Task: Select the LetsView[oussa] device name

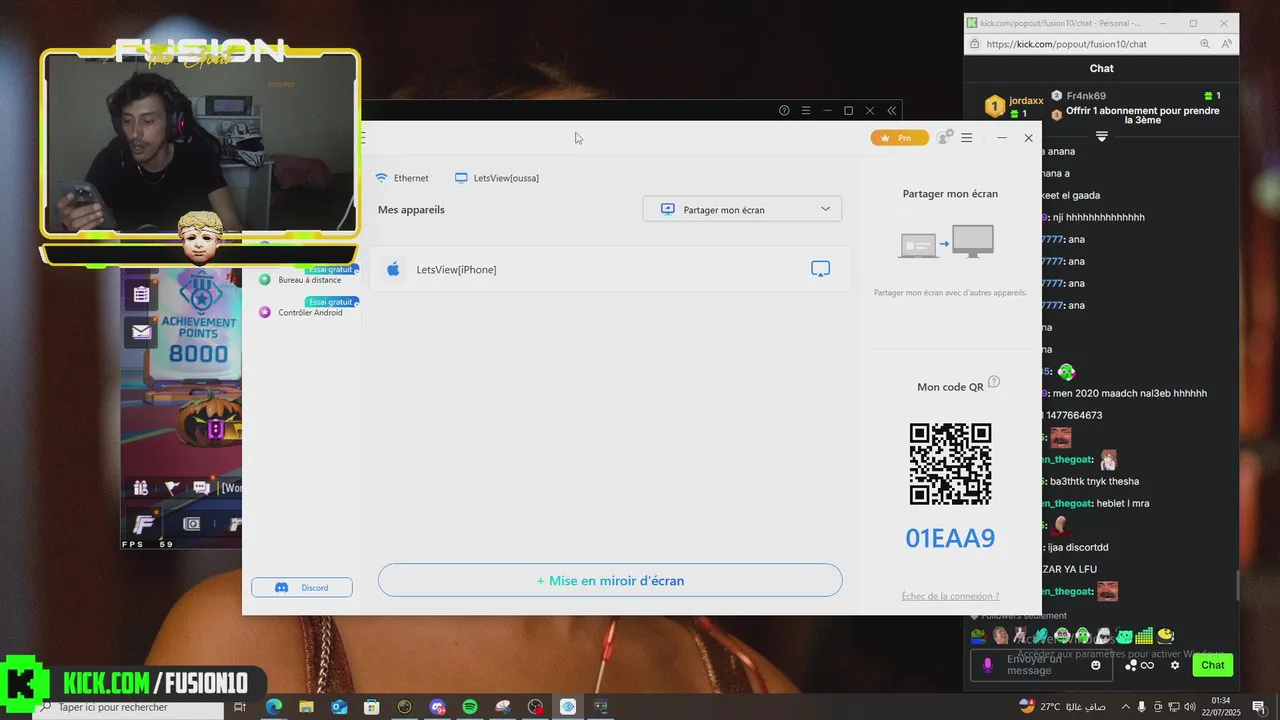Action: click(x=497, y=178)
